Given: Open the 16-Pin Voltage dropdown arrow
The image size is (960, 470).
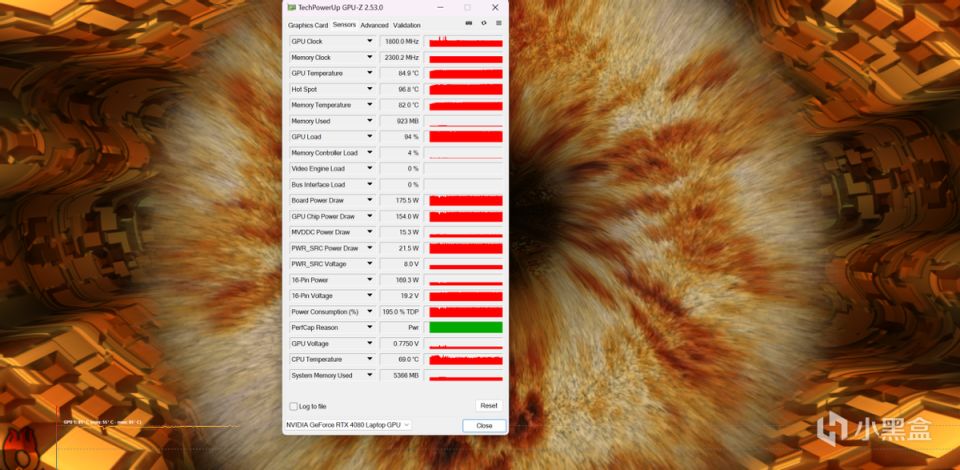Looking at the screenshot, I should coord(370,296).
